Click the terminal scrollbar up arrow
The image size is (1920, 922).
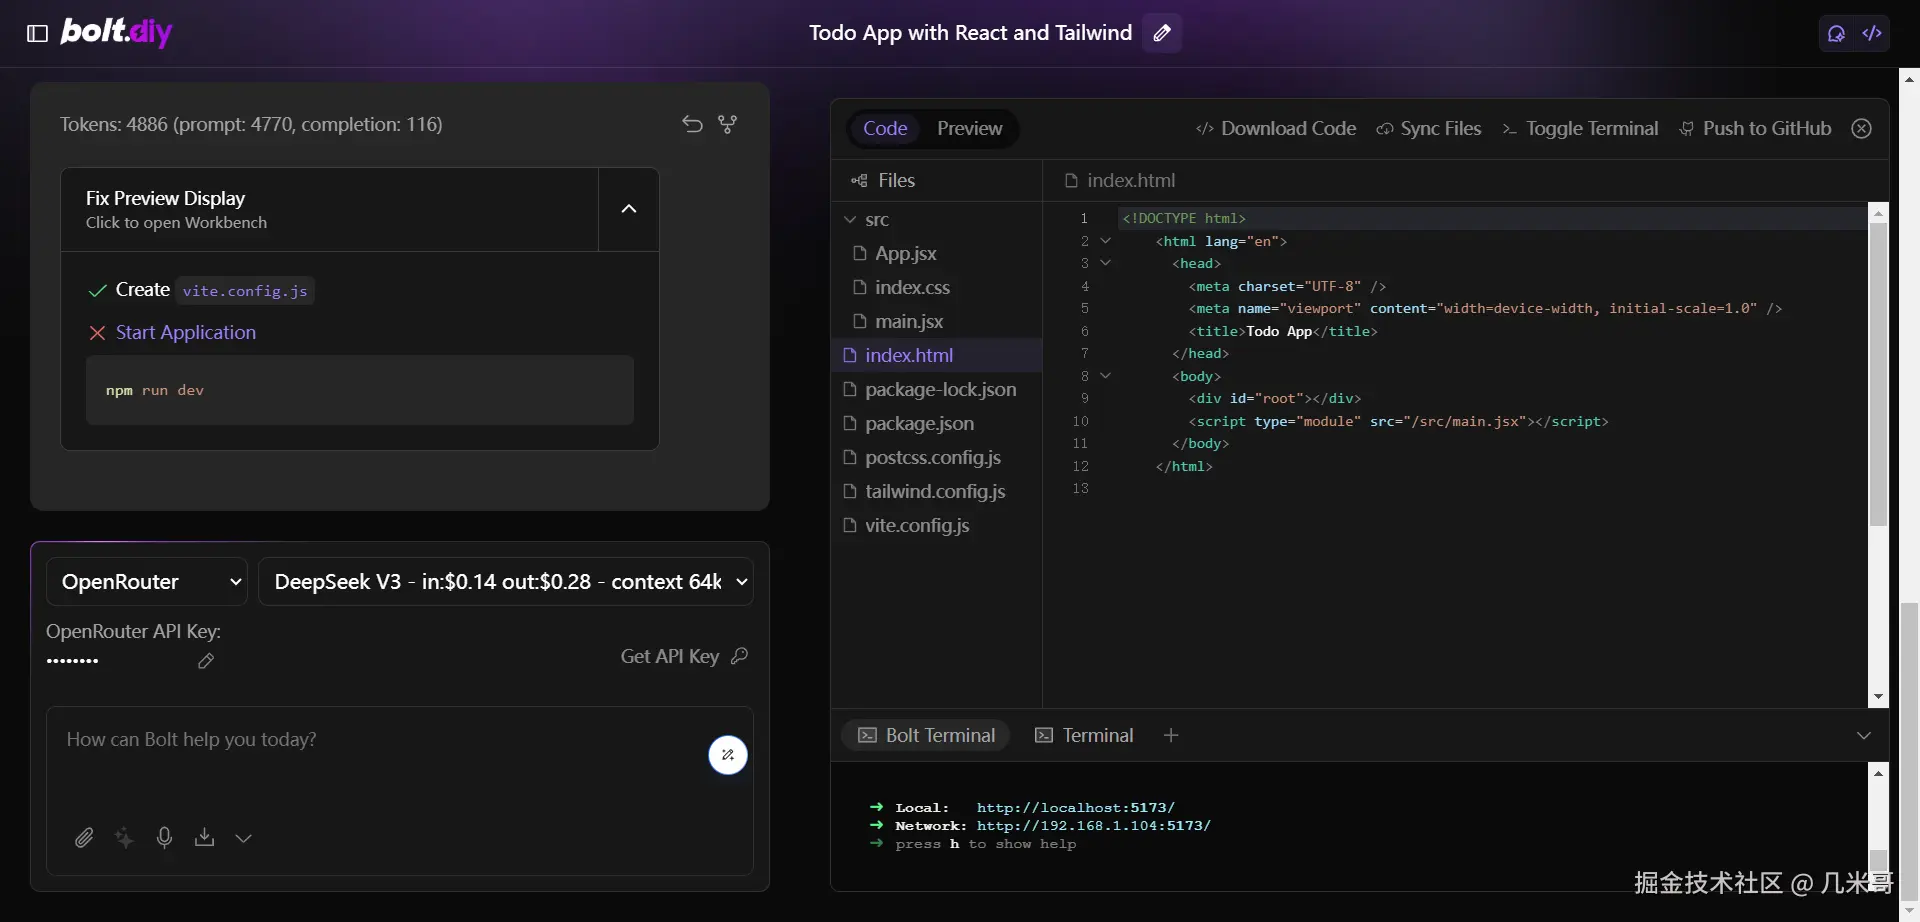tap(1878, 773)
